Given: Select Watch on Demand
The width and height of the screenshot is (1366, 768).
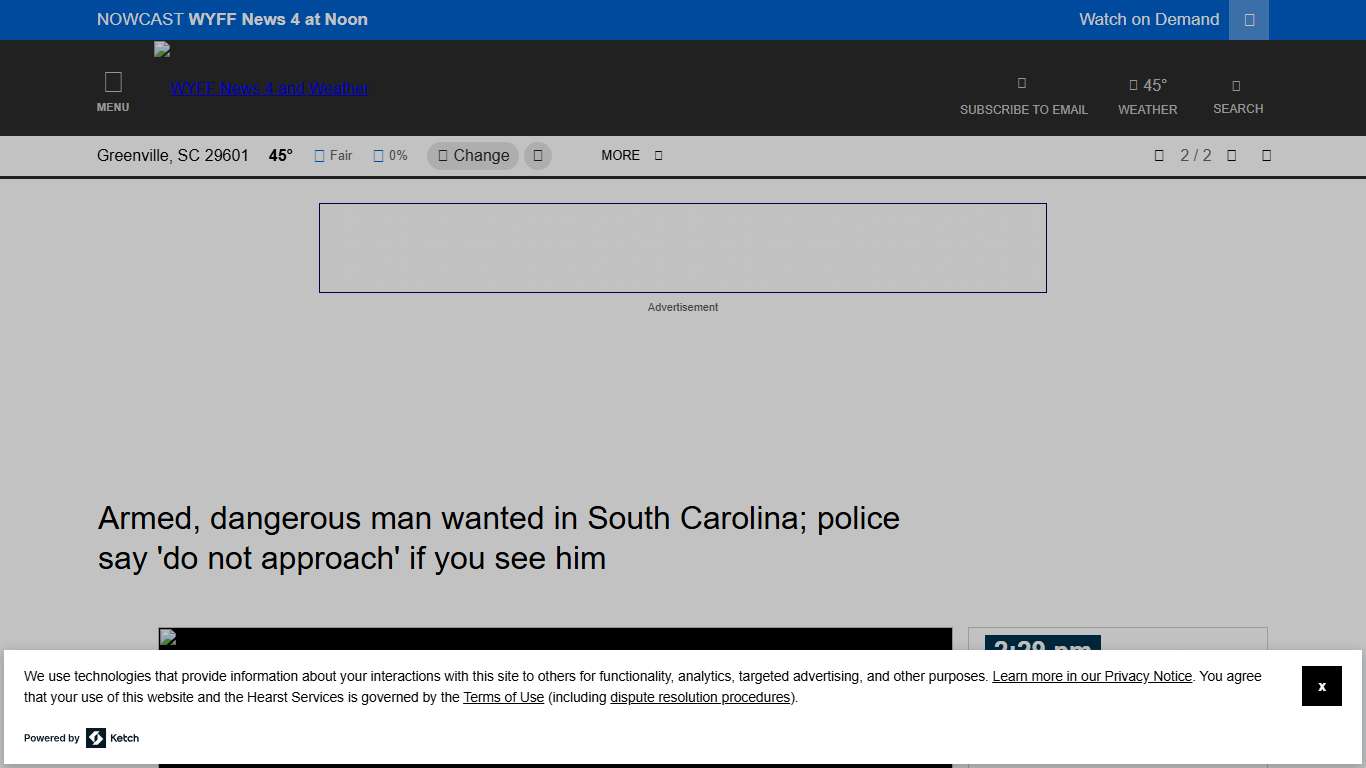Looking at the screenshot, I should [1148, 19].
